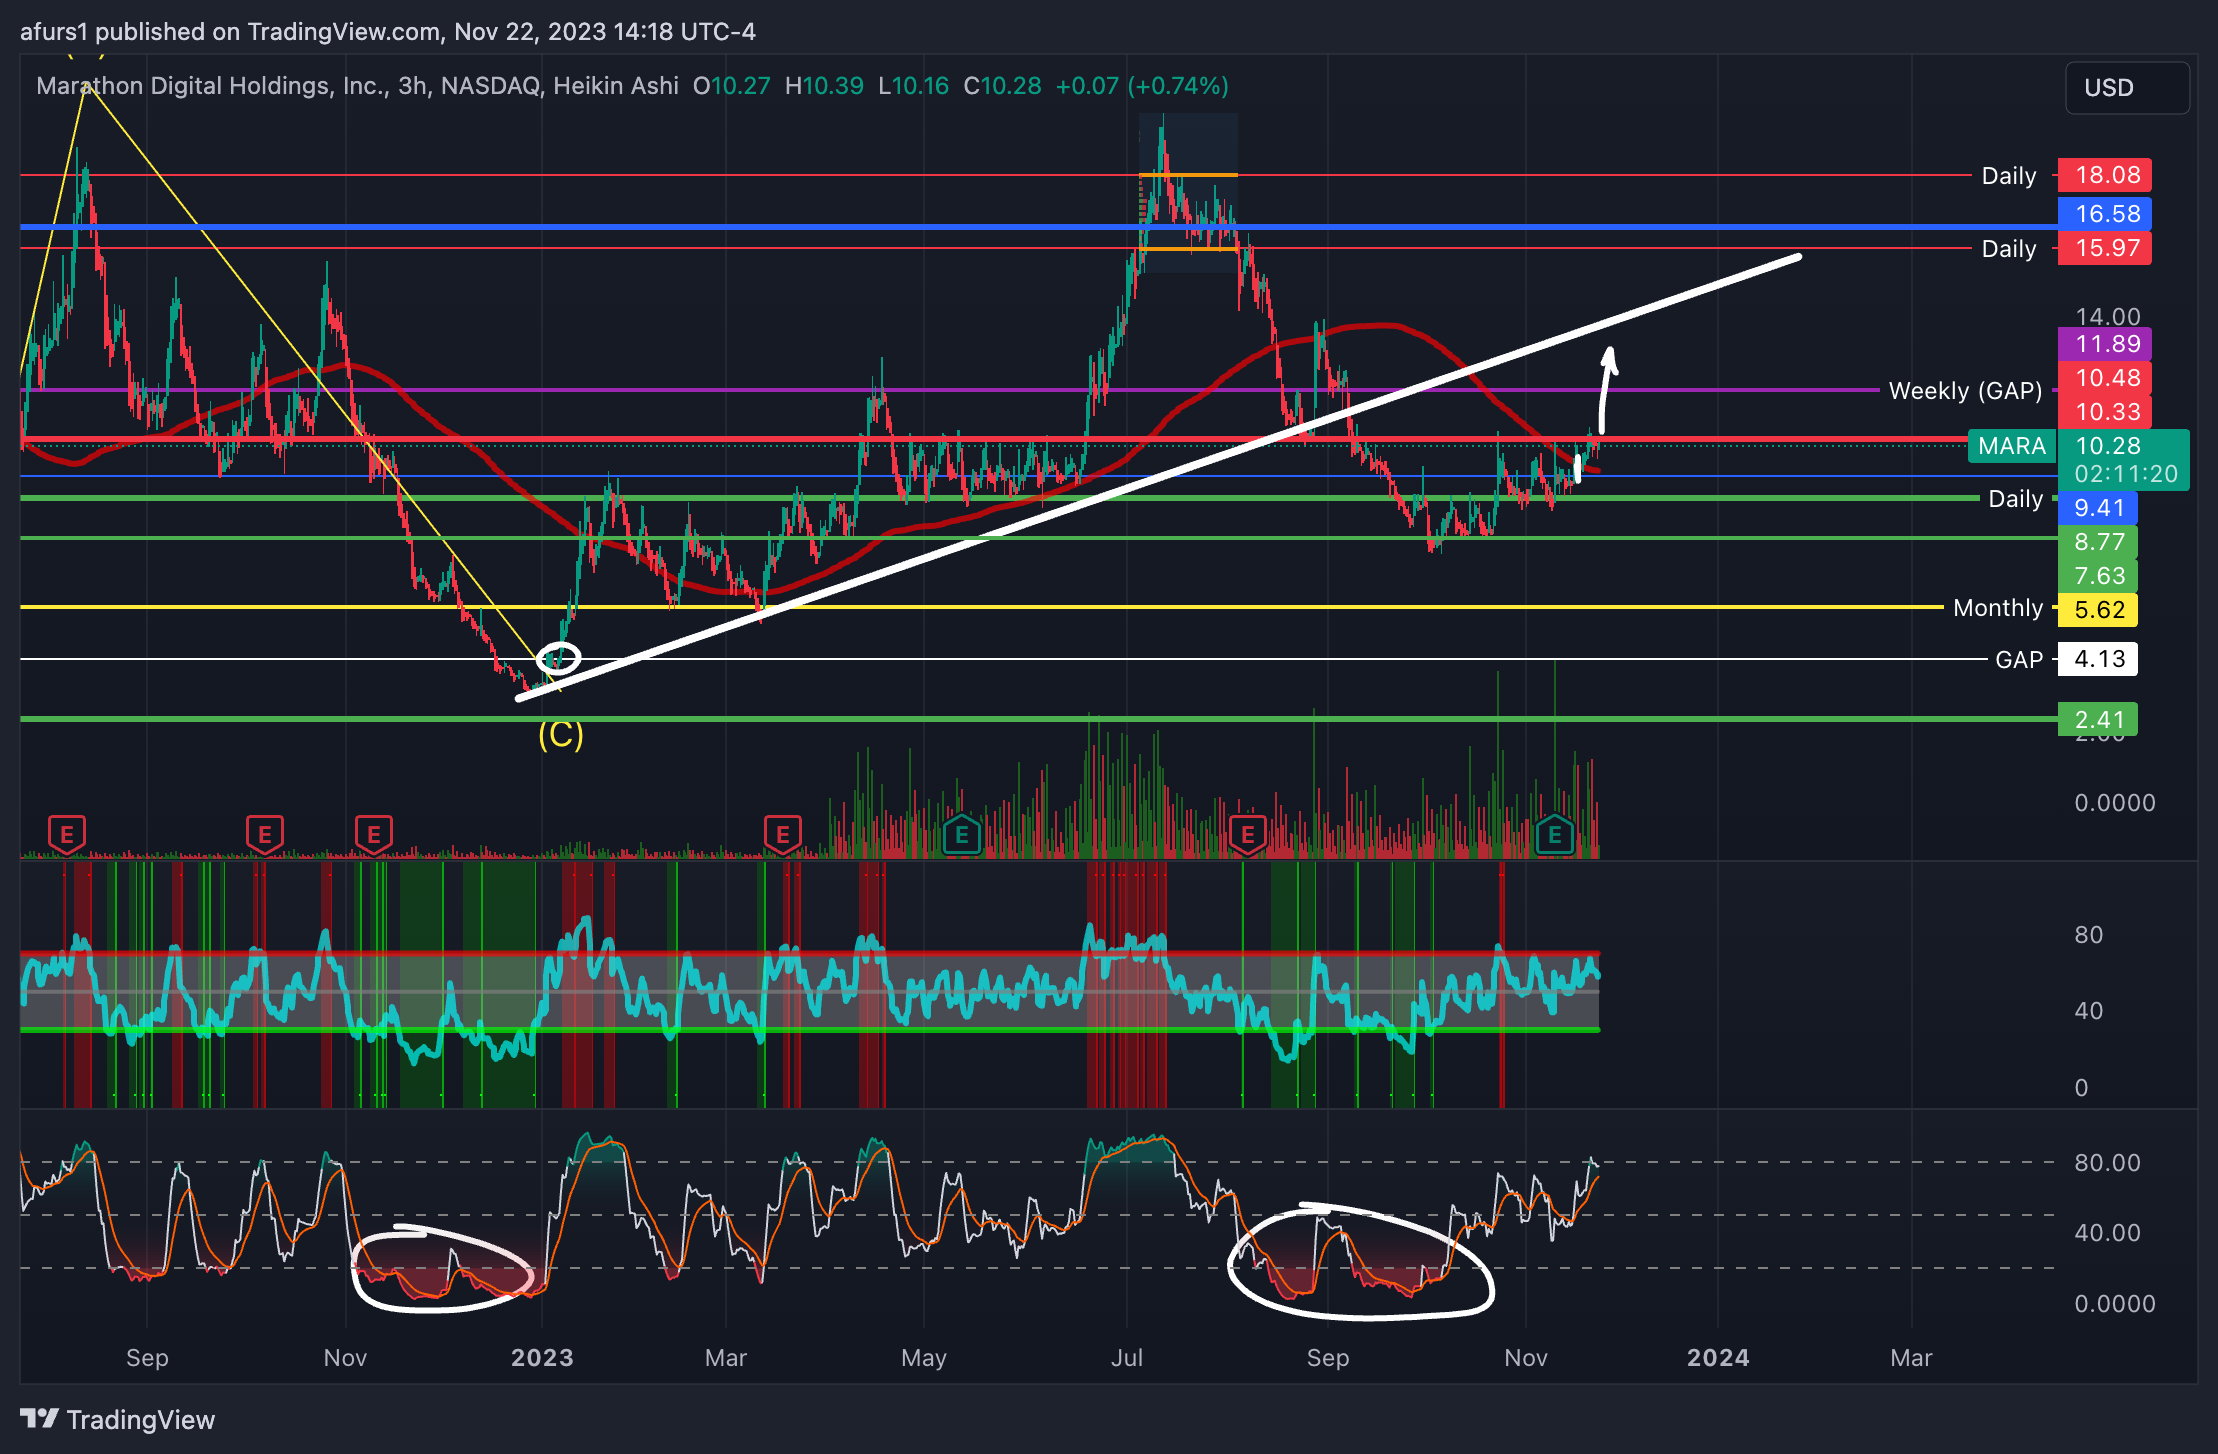The width and height of the screenshot is (2218, 1454).
Task: Select the MARA ticker price tag
Action: [x=2012, y=446]
